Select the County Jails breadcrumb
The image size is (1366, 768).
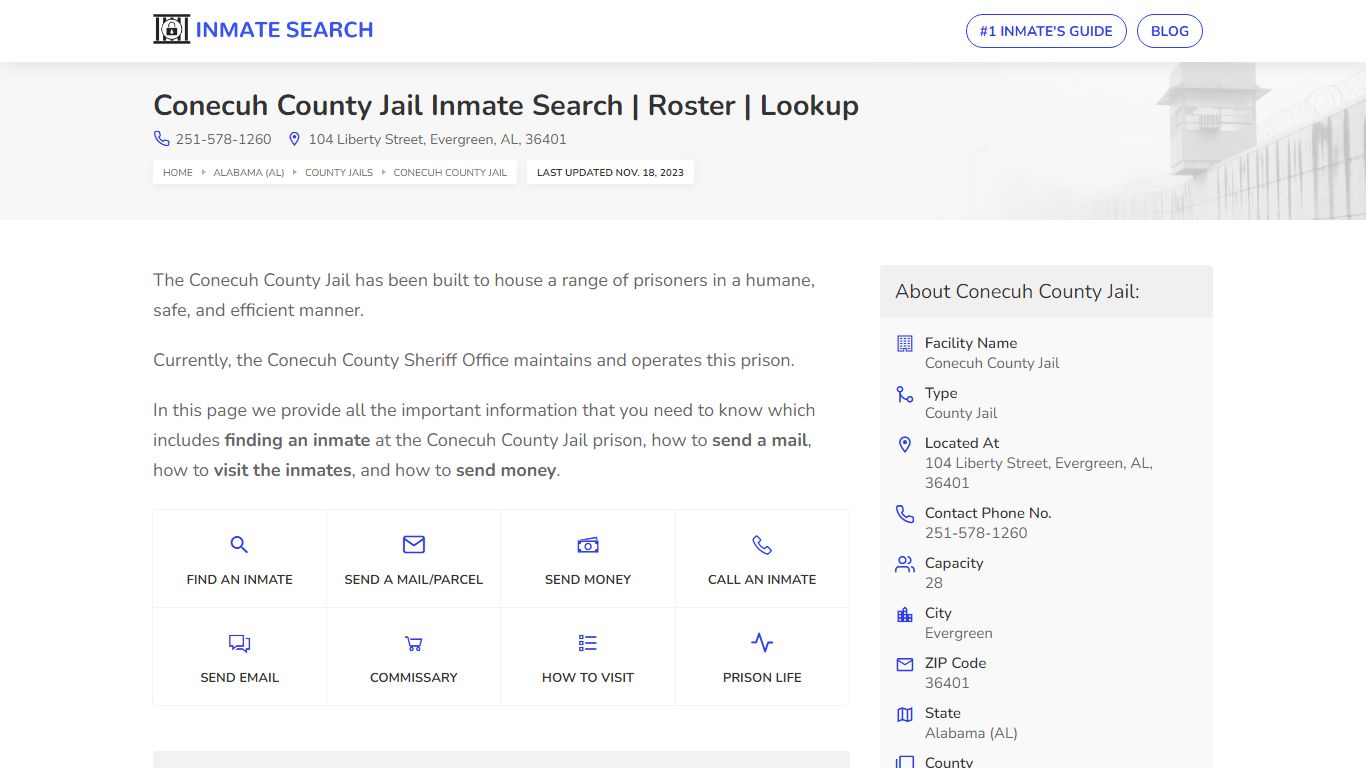[x=338, y=173]
